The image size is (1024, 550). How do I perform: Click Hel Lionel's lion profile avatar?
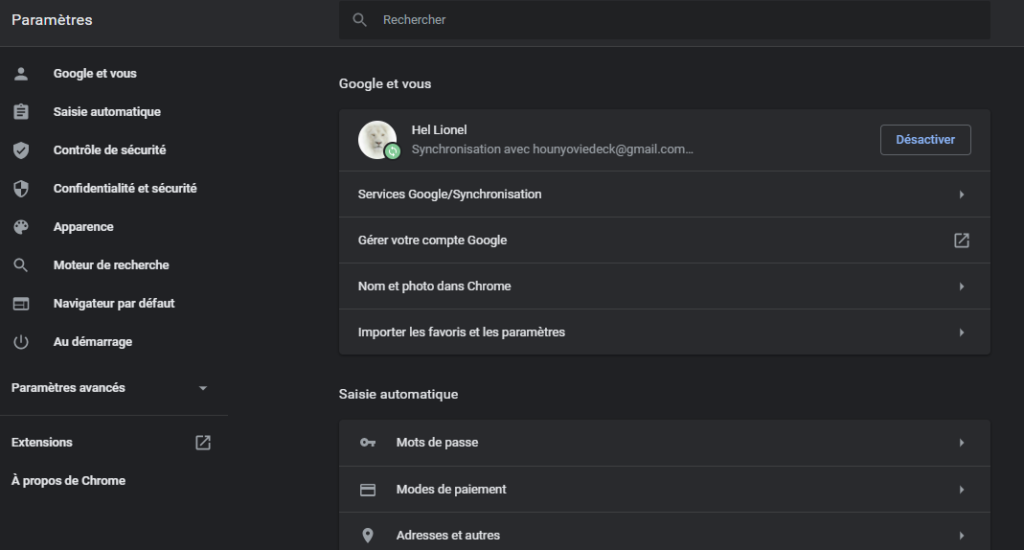[377, 139]
